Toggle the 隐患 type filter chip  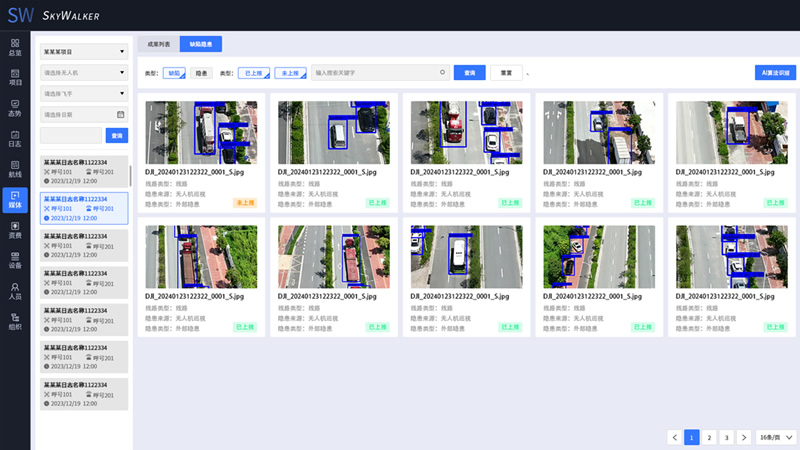click(202, 73)
